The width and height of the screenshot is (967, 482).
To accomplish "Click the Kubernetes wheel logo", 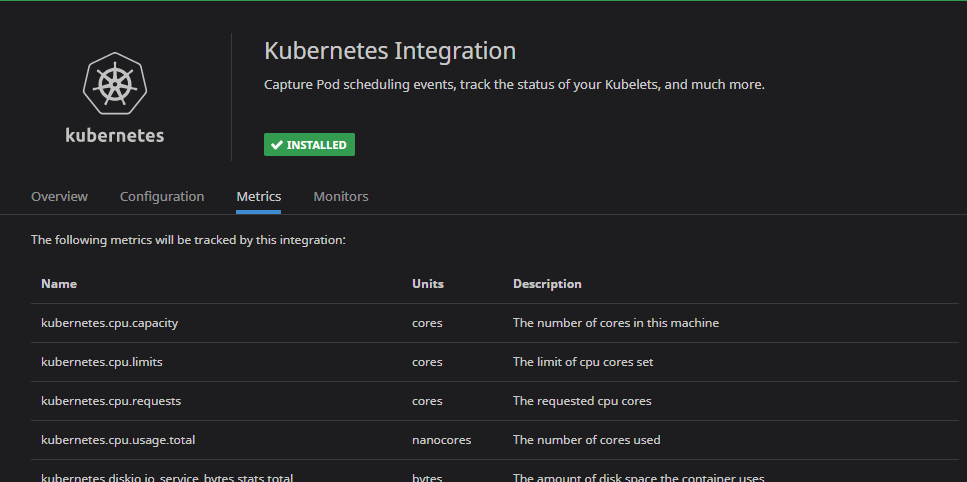I will 115,84.
